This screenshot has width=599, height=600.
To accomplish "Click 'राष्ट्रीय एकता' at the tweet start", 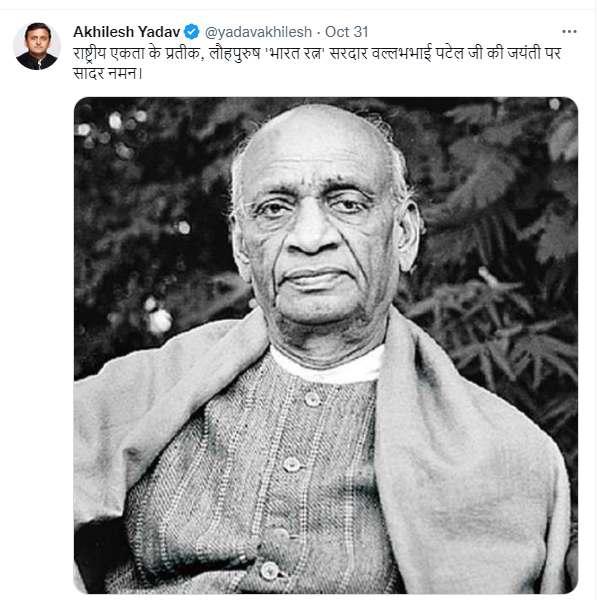I will (x=109, y=54).
